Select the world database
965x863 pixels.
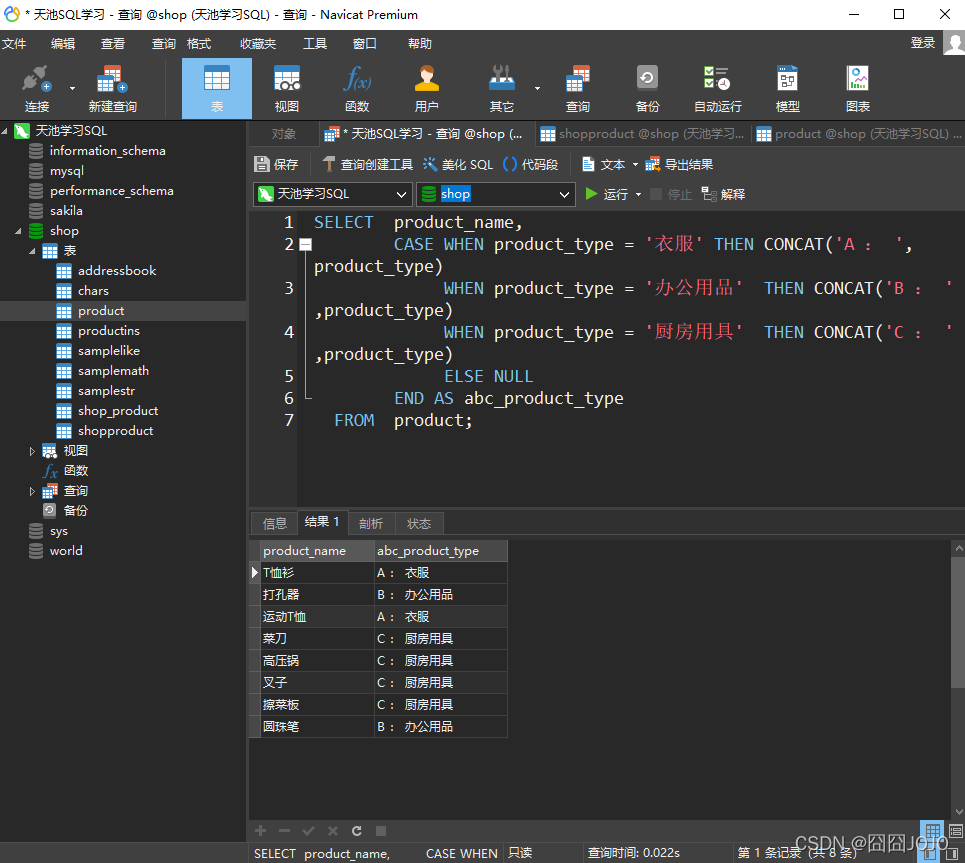[x=66, y=551]
